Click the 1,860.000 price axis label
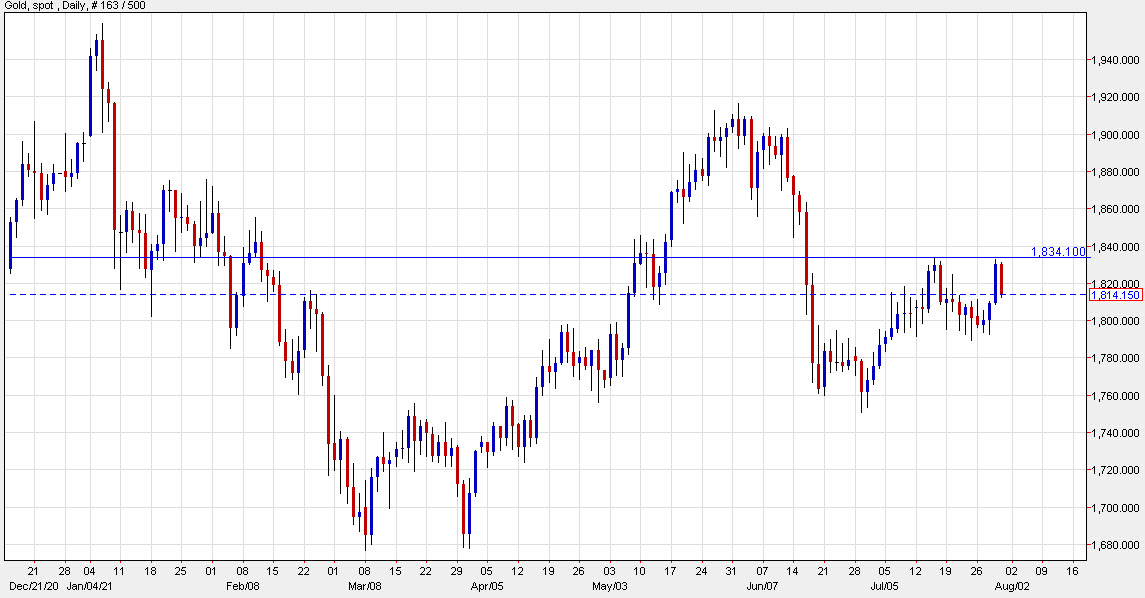The height and width of the screenshot is (598, 1145). [1115, 210]
